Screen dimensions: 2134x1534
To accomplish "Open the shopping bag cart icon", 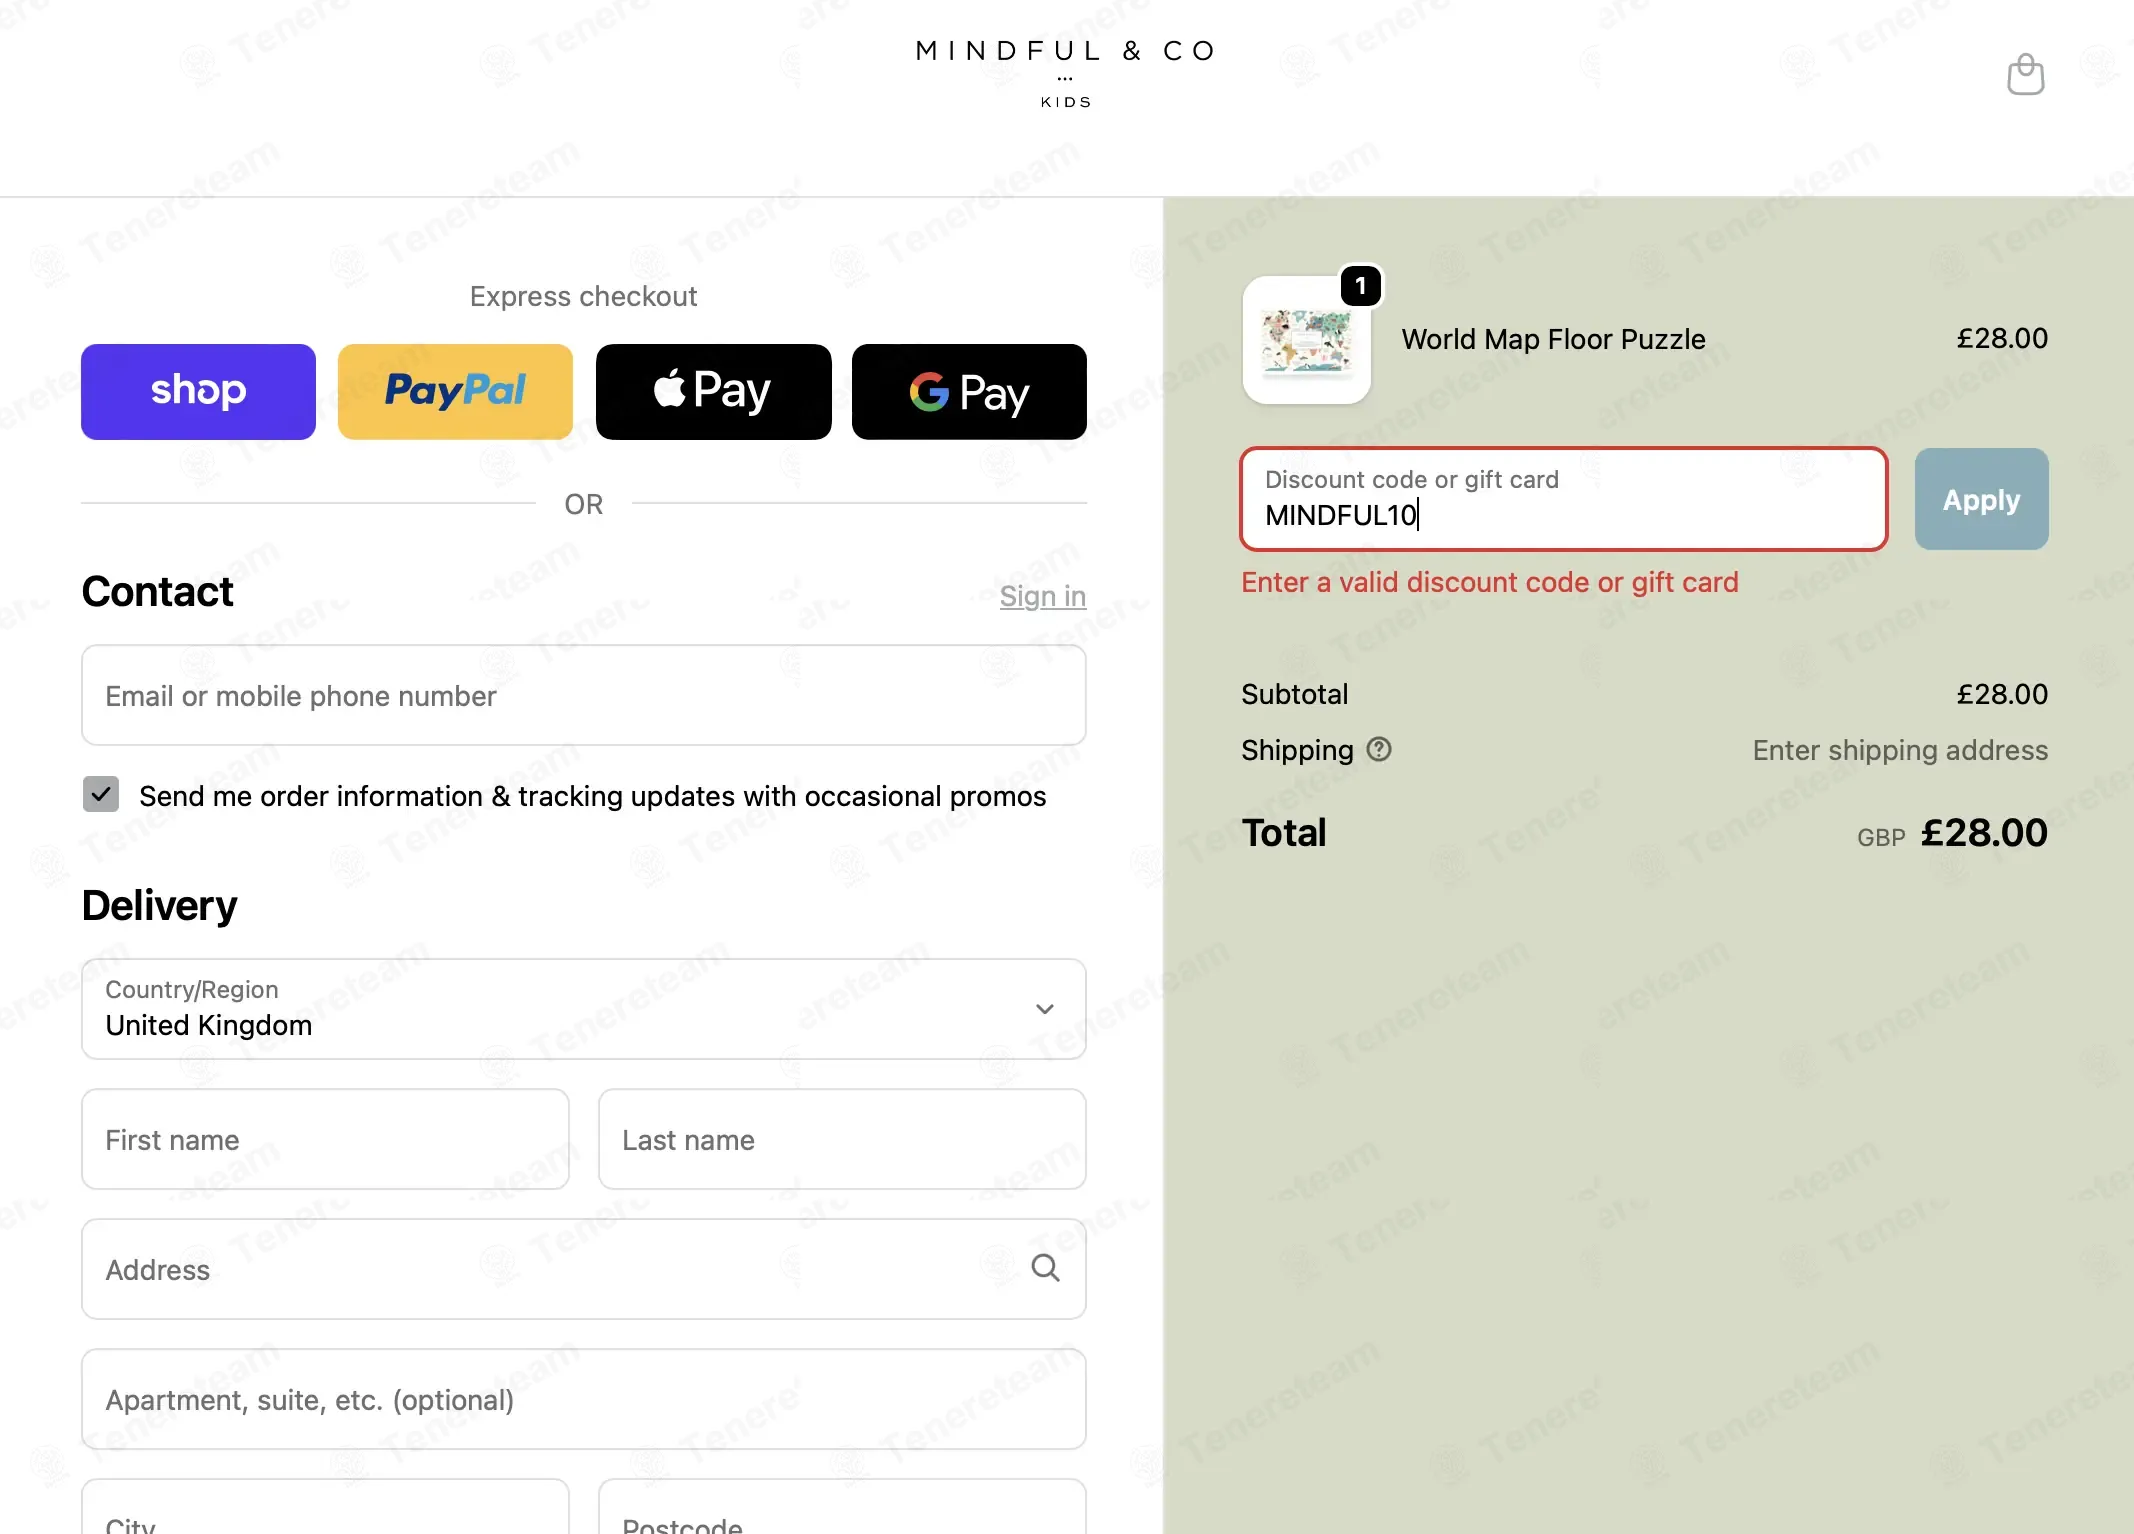I will coord(2025,74).
